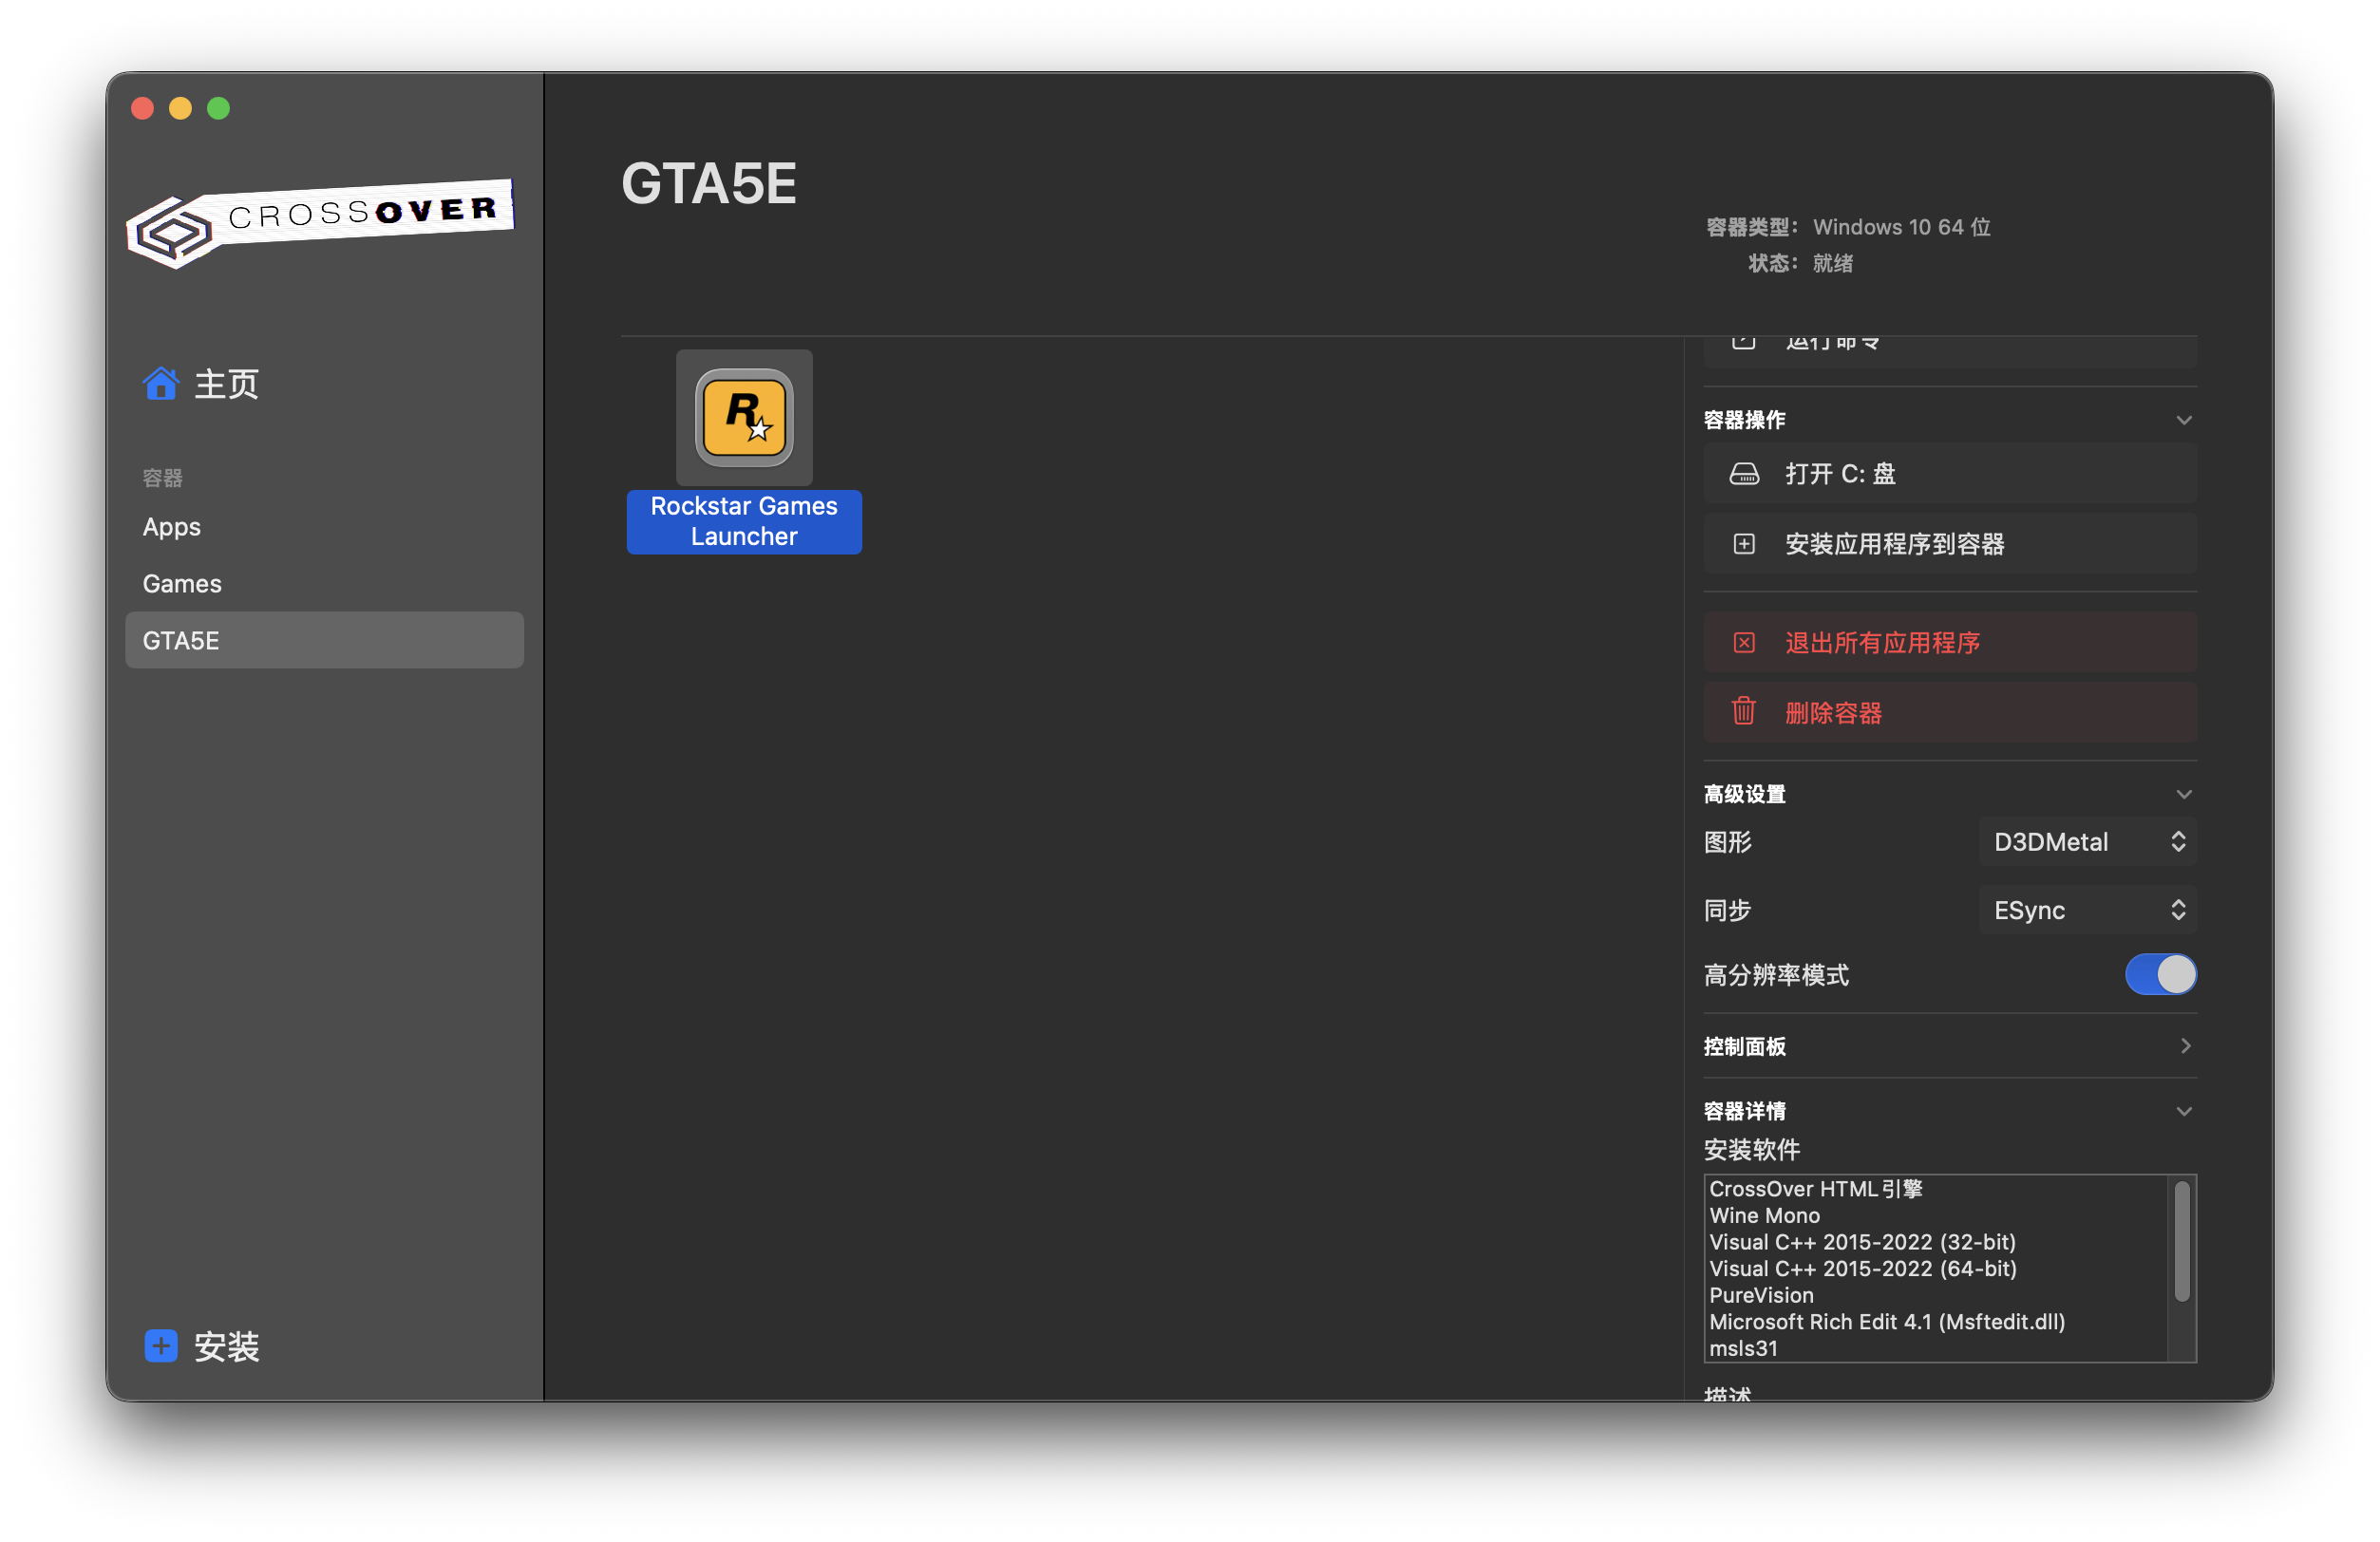Go to 主页 in the sidebar

click(225, 384)
